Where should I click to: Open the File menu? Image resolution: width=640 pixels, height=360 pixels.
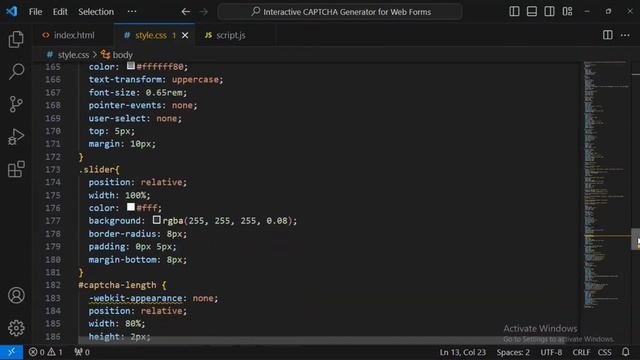pos(35,12)
